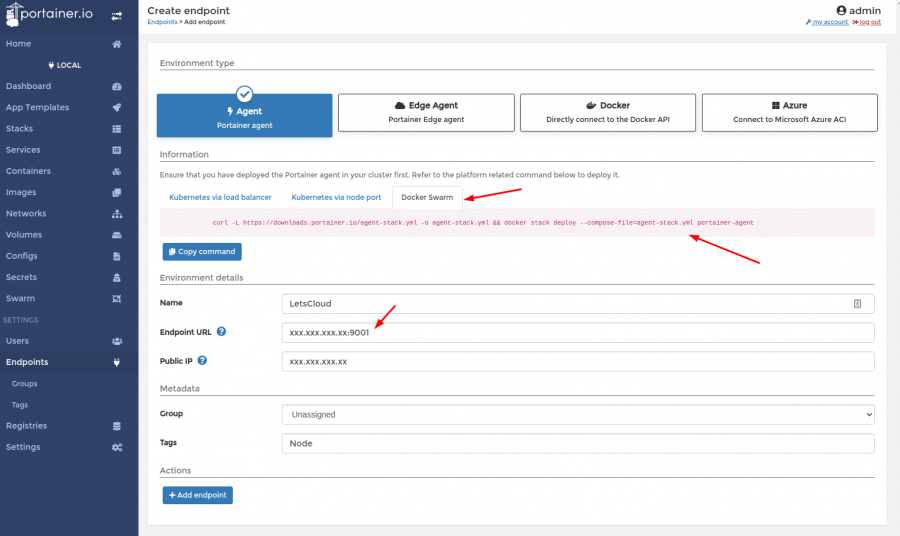This screenshot has height=536, width=900.
Task: Select the Azure ACI environment type
Action: [789, 112]
